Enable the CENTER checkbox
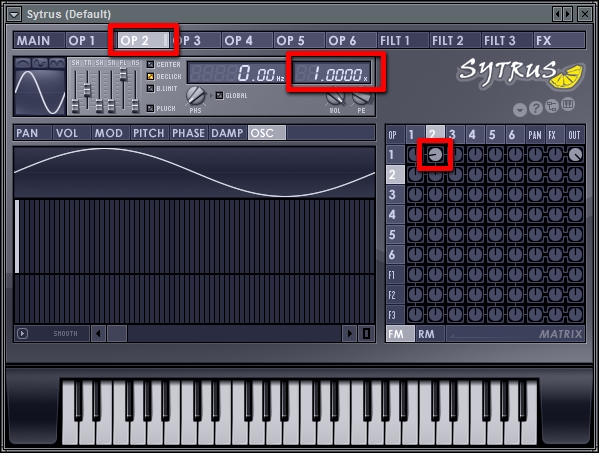Screen dimensions: 599x453 [x=151, y=65]
